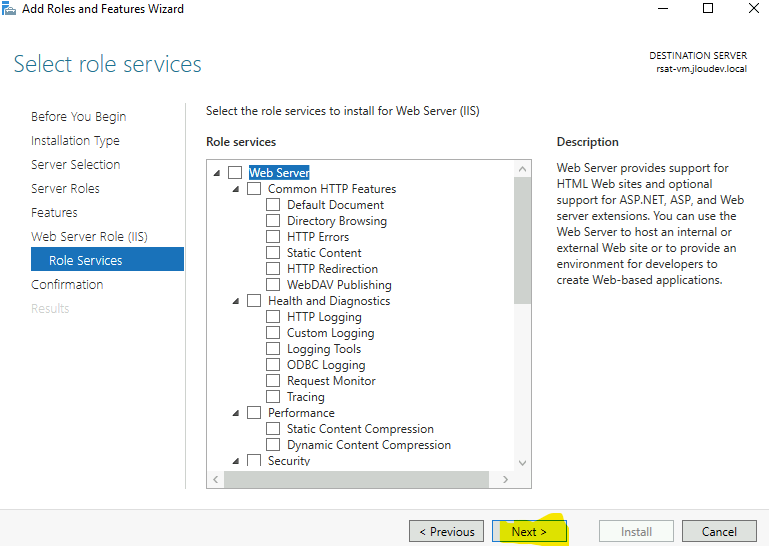769x551 pixels.
Task: Close the Add Roles and Features Wizard
Action: point(754,8)
